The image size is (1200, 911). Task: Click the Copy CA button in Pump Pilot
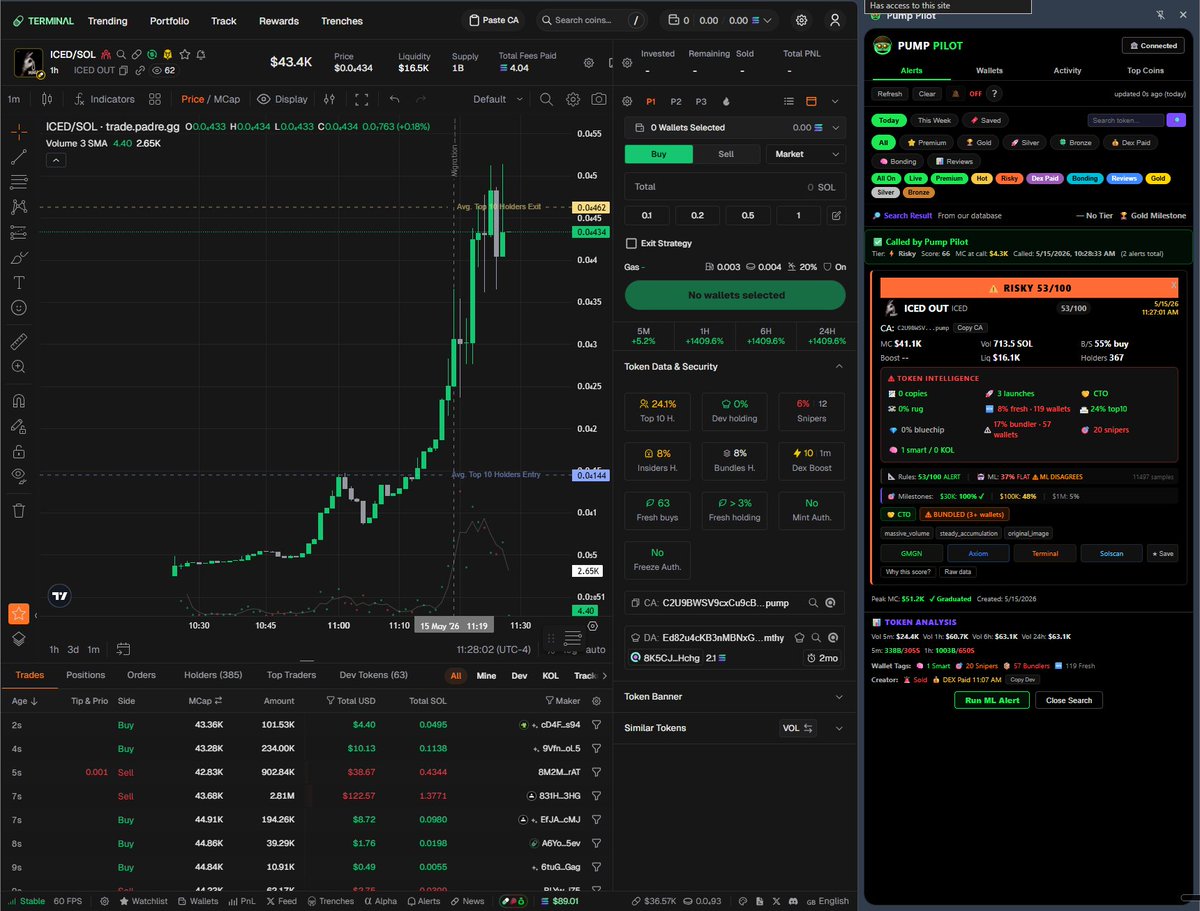point(969,328)
